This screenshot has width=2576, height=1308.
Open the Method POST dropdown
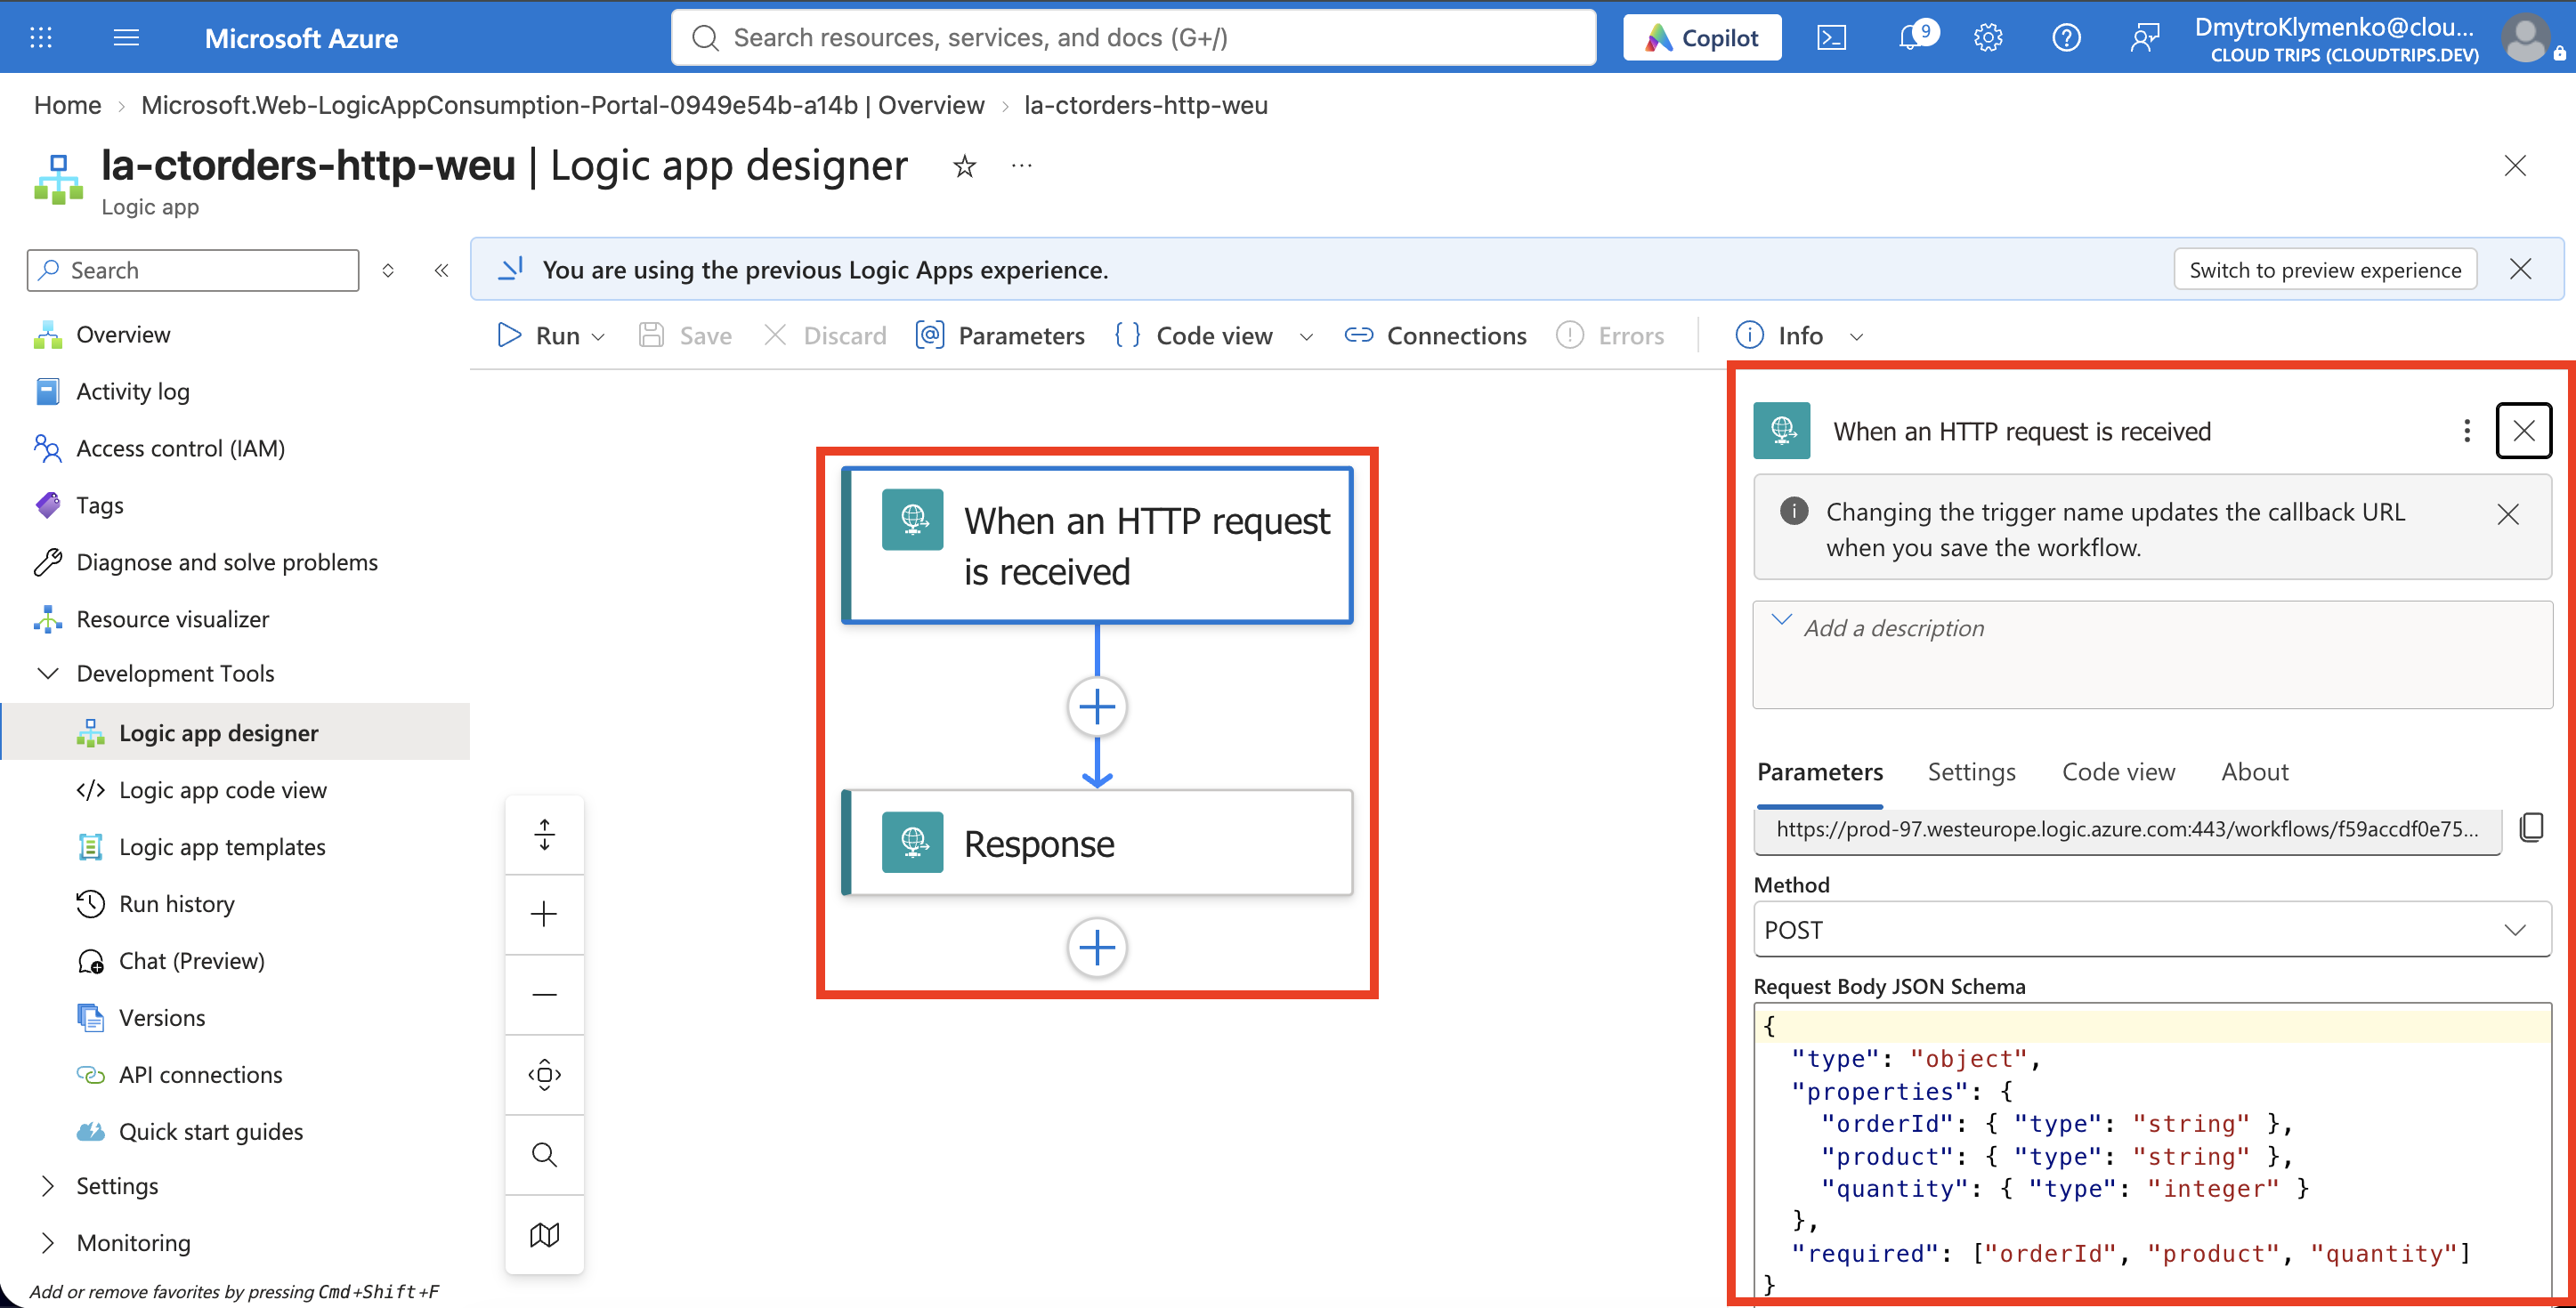2152,930
